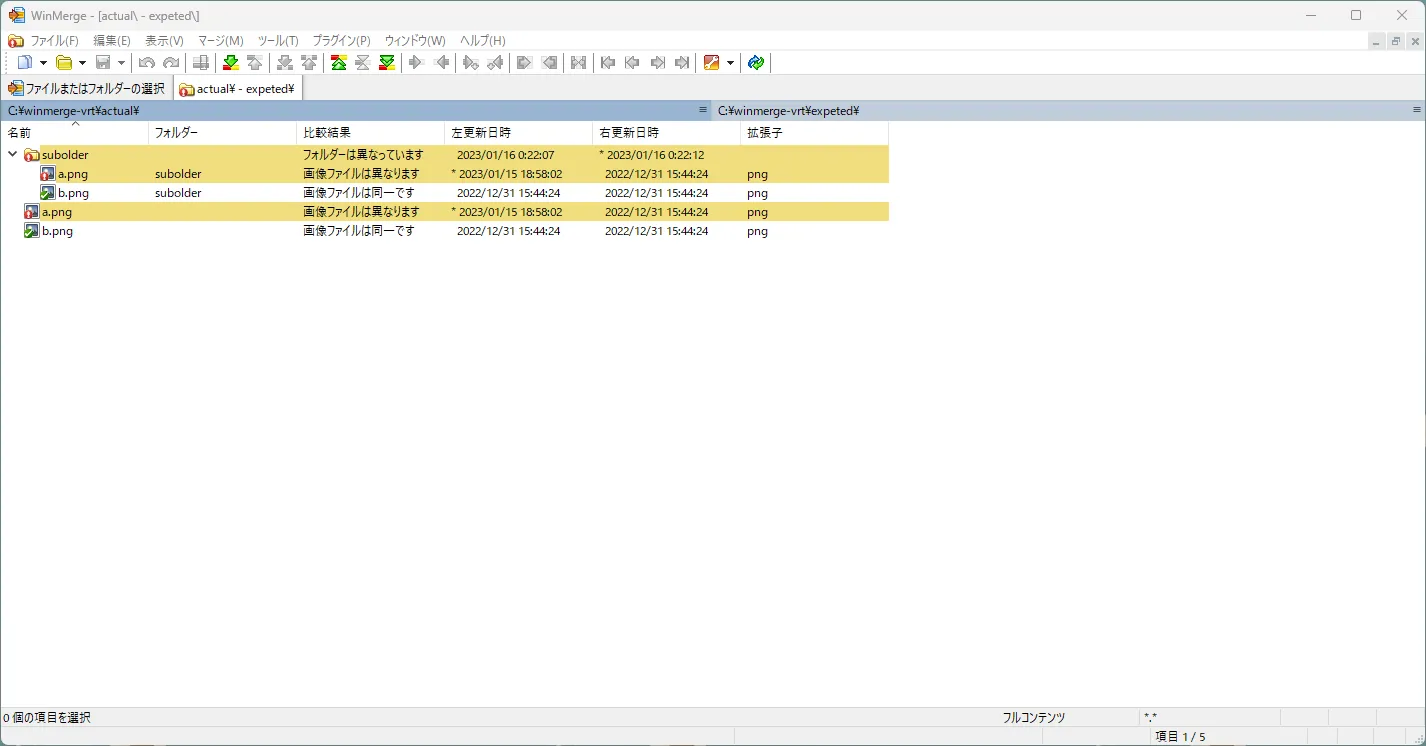Select the a.png row in subolder
1426x746 pixels.
(68, 173)
